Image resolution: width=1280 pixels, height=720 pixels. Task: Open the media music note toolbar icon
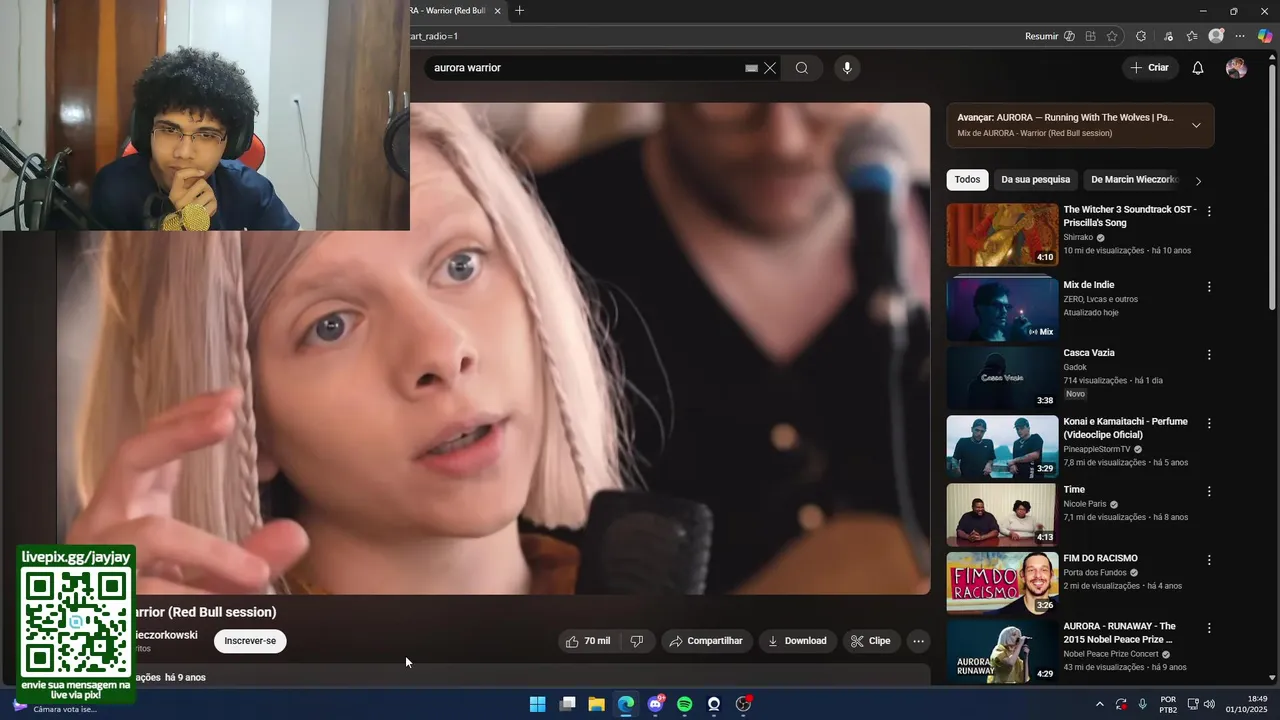[1168, 36]
